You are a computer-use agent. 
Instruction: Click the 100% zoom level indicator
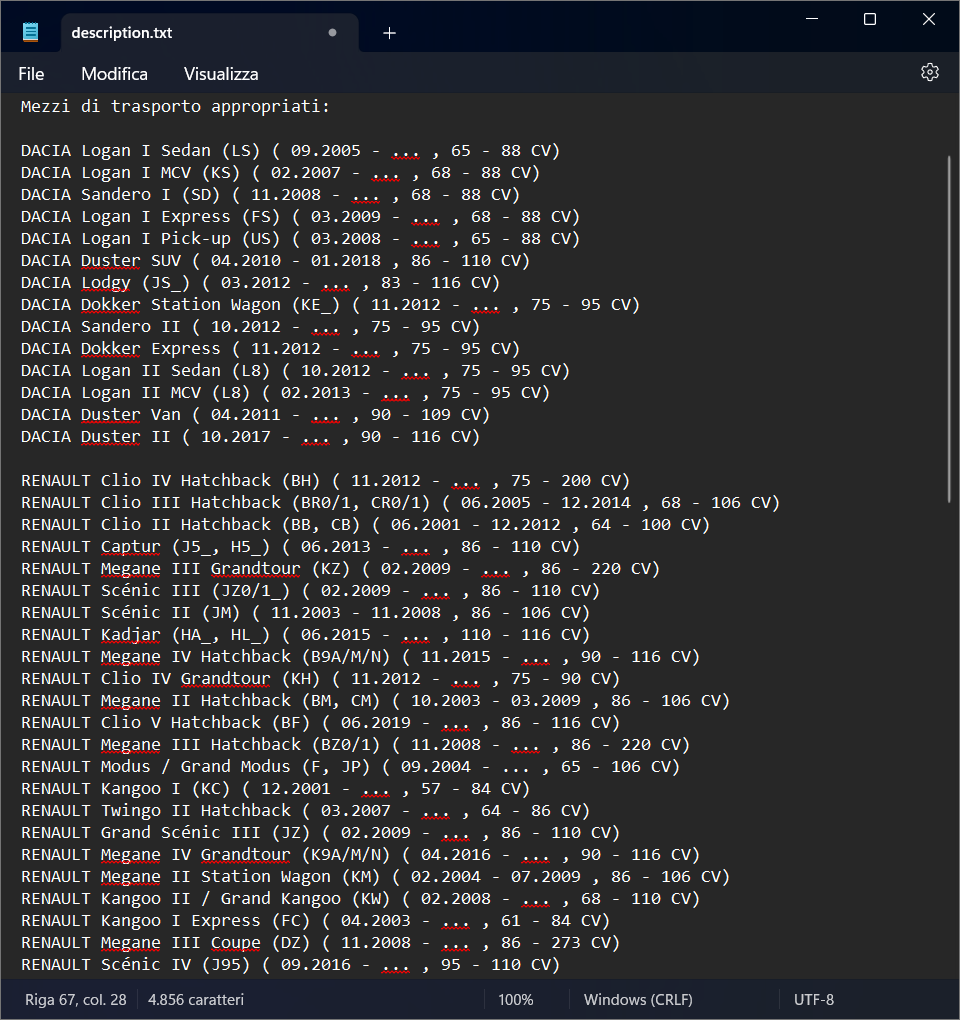point(516,999)
